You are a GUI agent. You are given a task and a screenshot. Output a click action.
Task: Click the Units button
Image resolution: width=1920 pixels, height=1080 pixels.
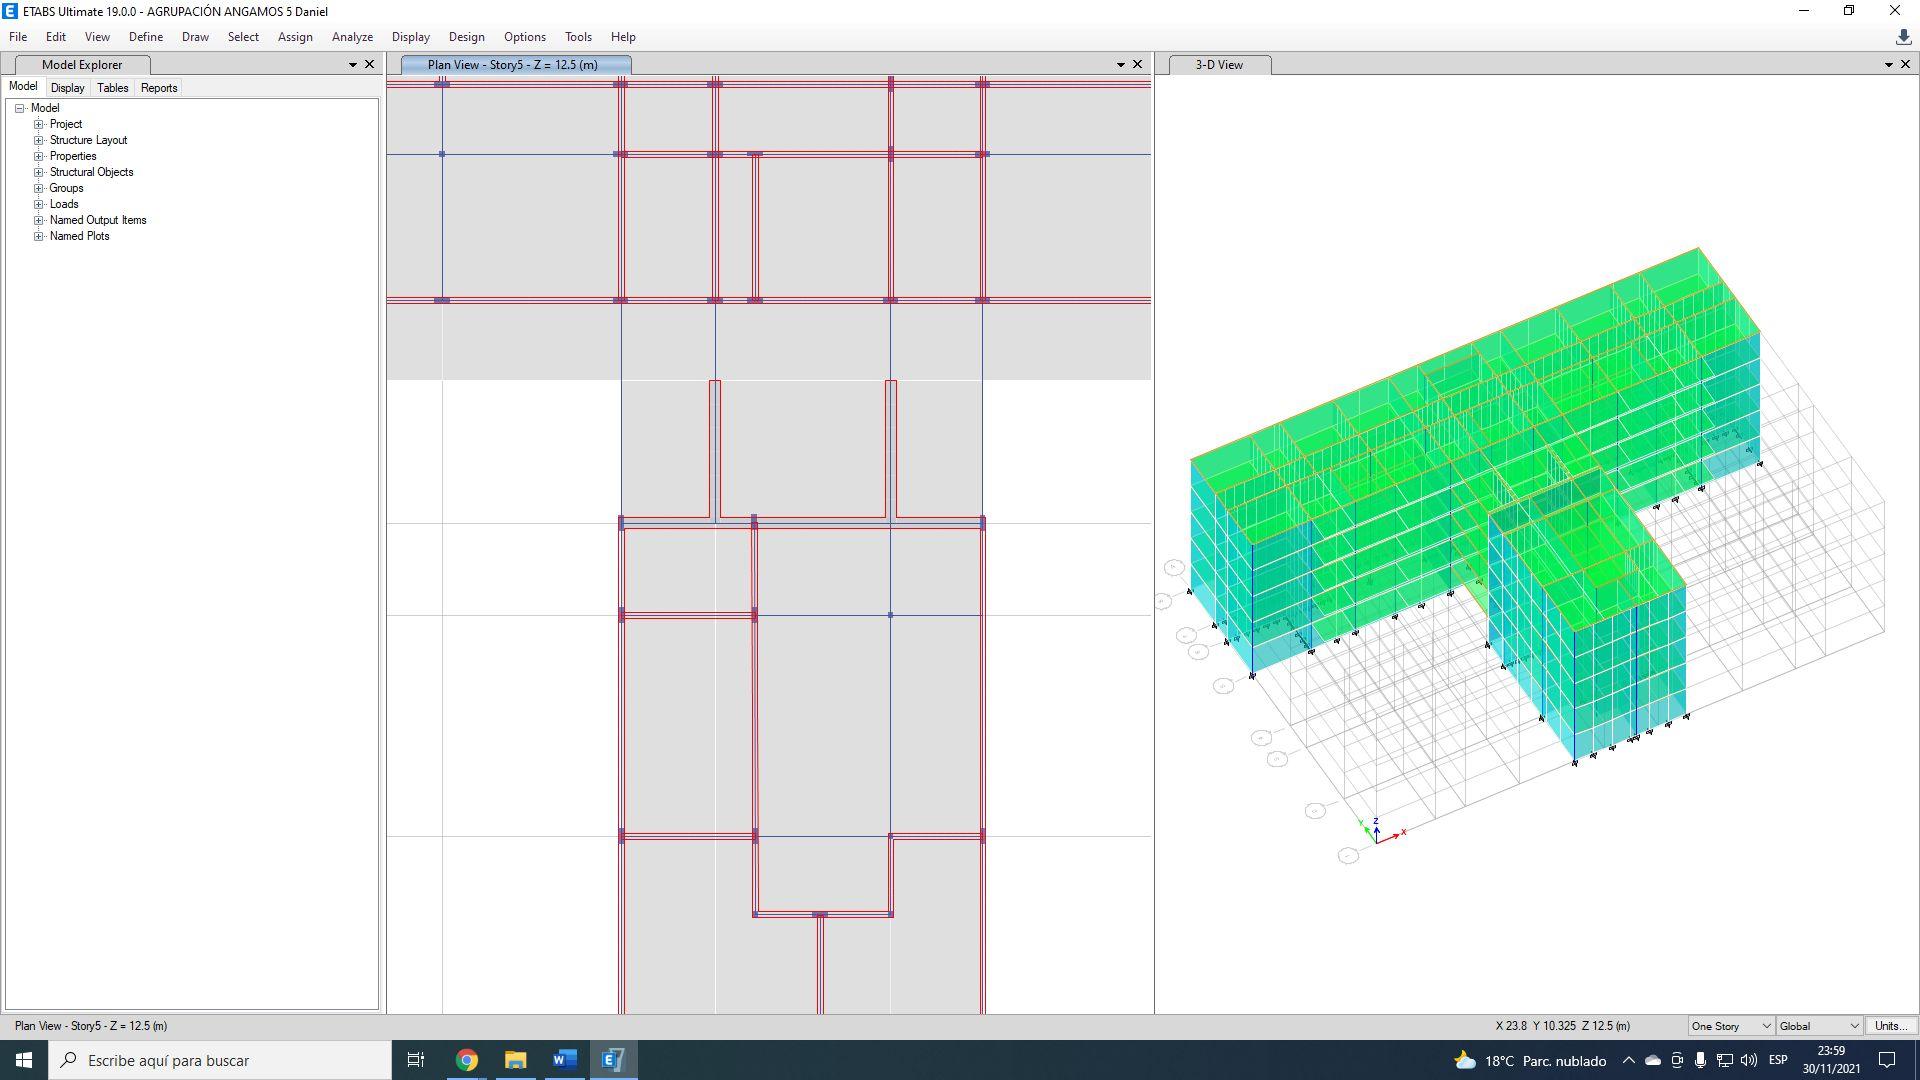pos(1890,1026)
